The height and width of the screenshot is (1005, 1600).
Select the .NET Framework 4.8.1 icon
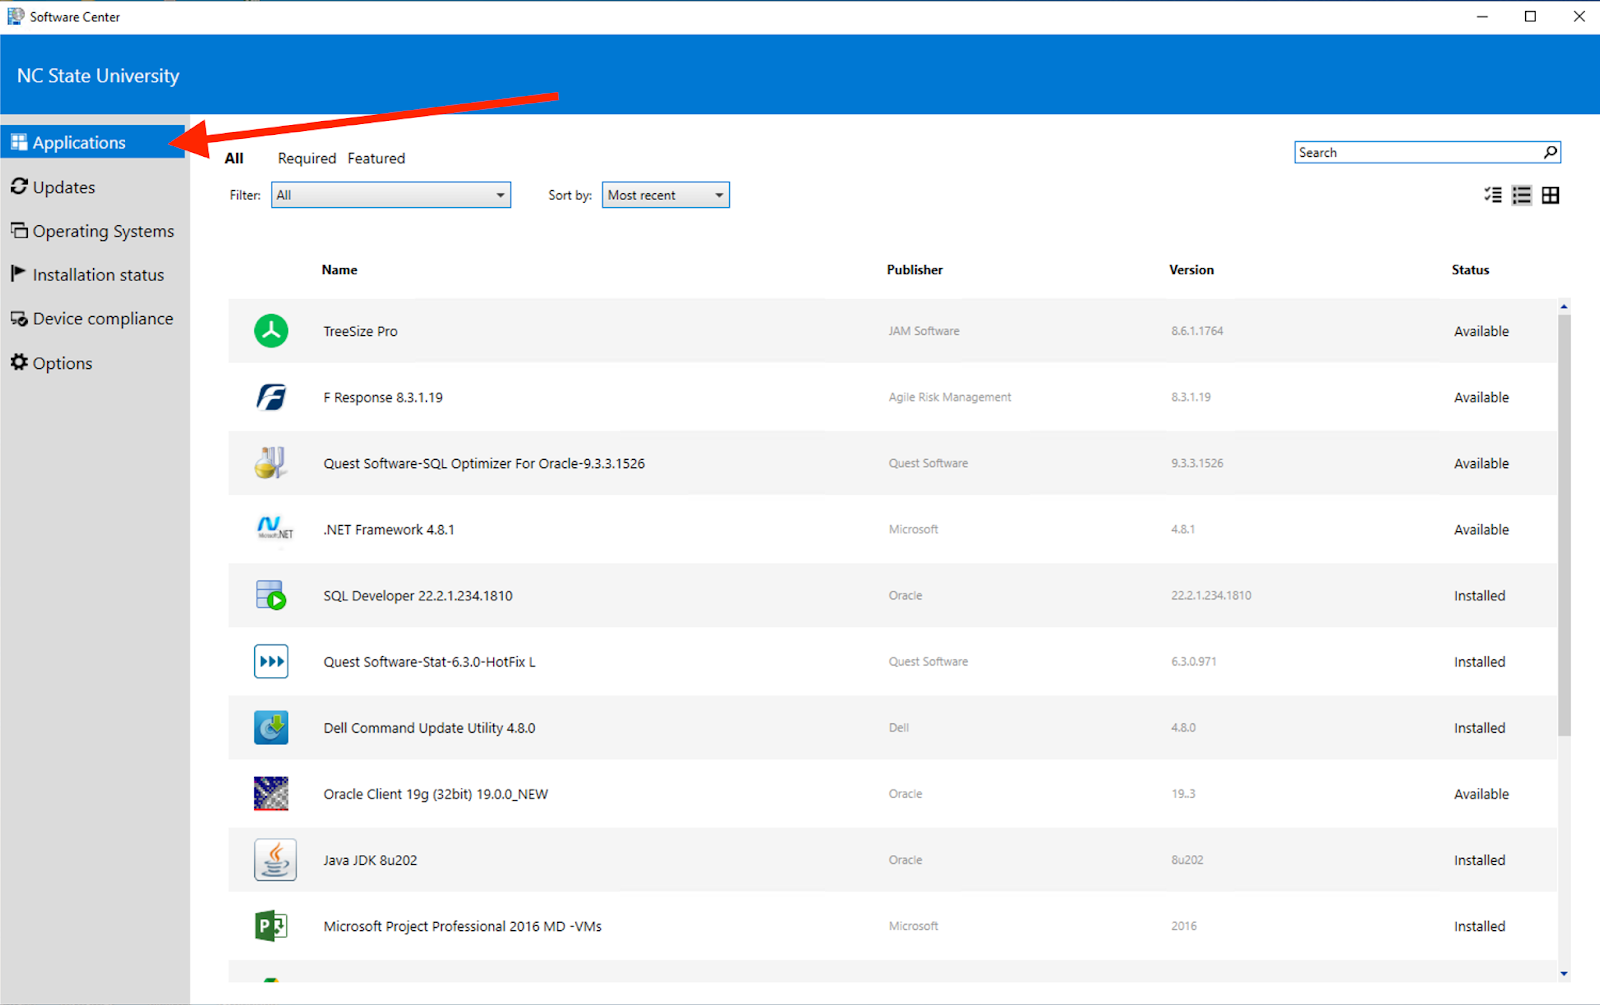tap(273, 529)
